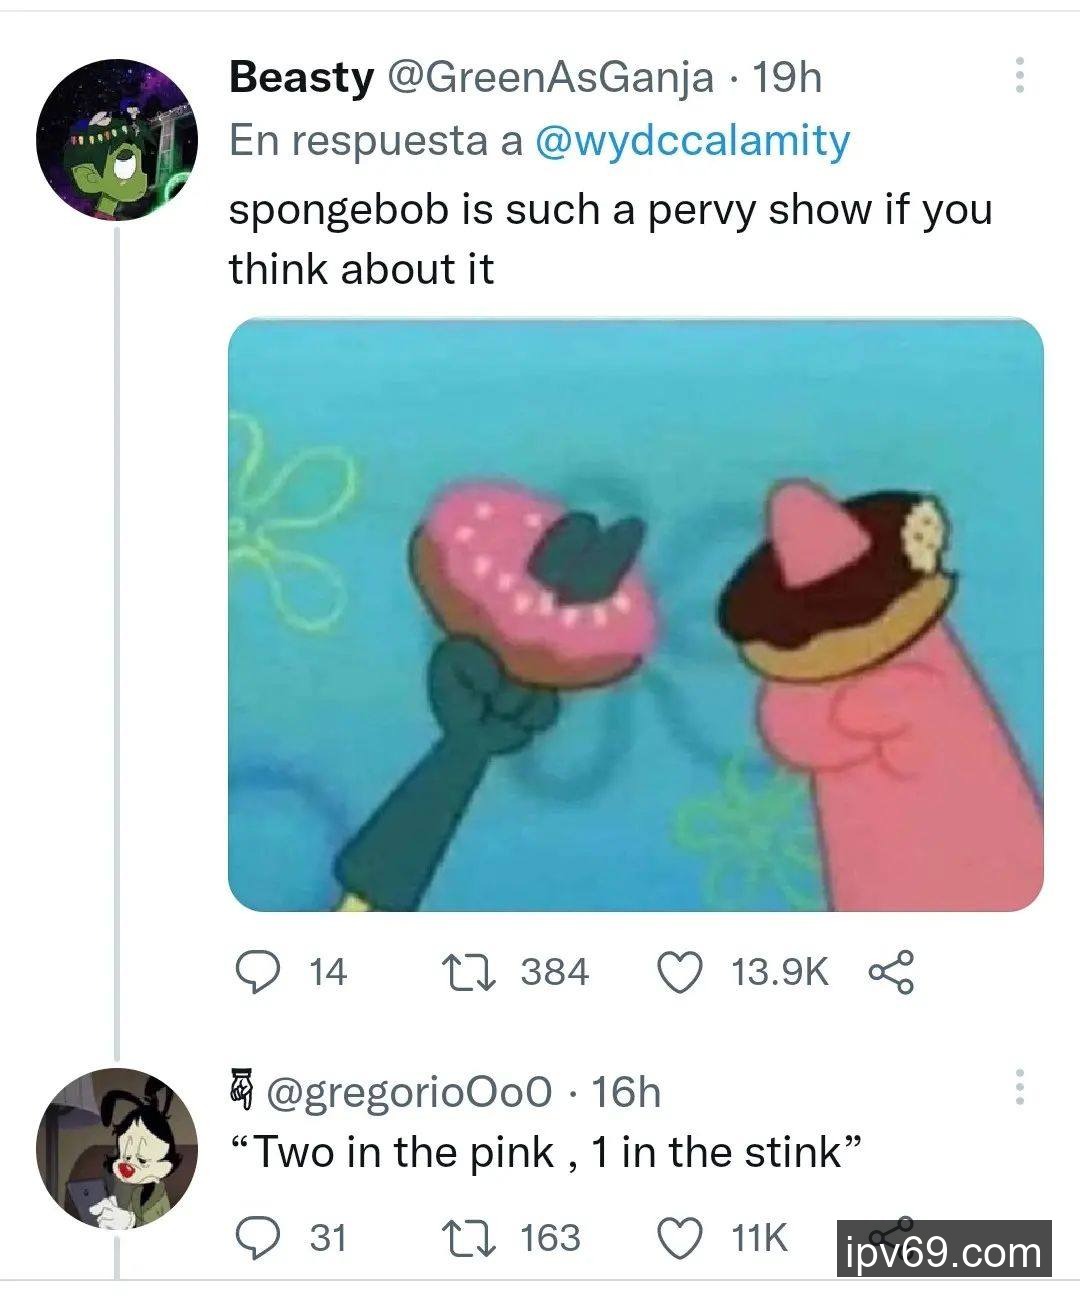Screen dimensions: 1080x1305
Task: Click the reply icon on Beasty's tweet
Action: pyautogui.click(x=256, y=972)
